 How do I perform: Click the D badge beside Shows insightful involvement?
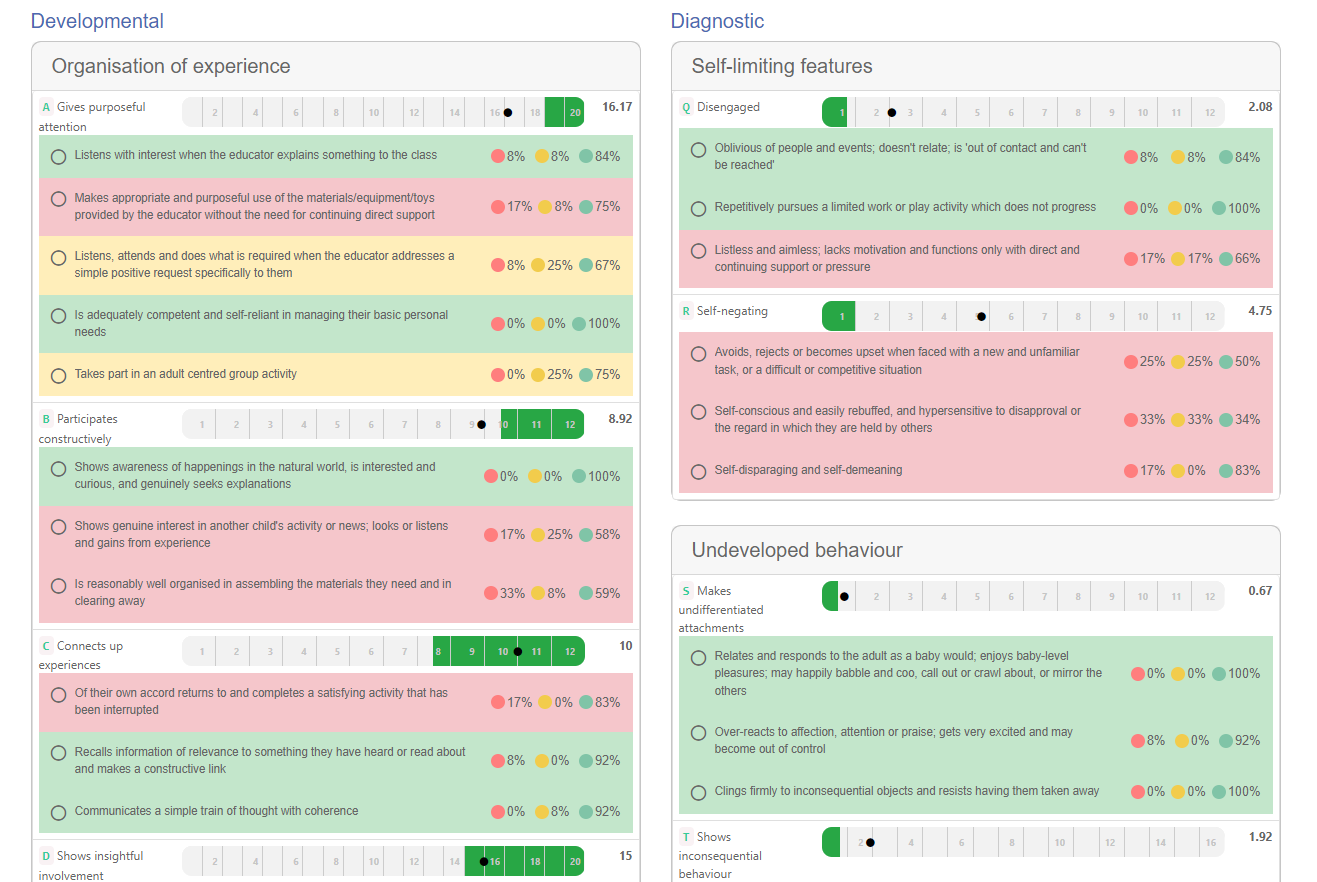click(46, 856)
